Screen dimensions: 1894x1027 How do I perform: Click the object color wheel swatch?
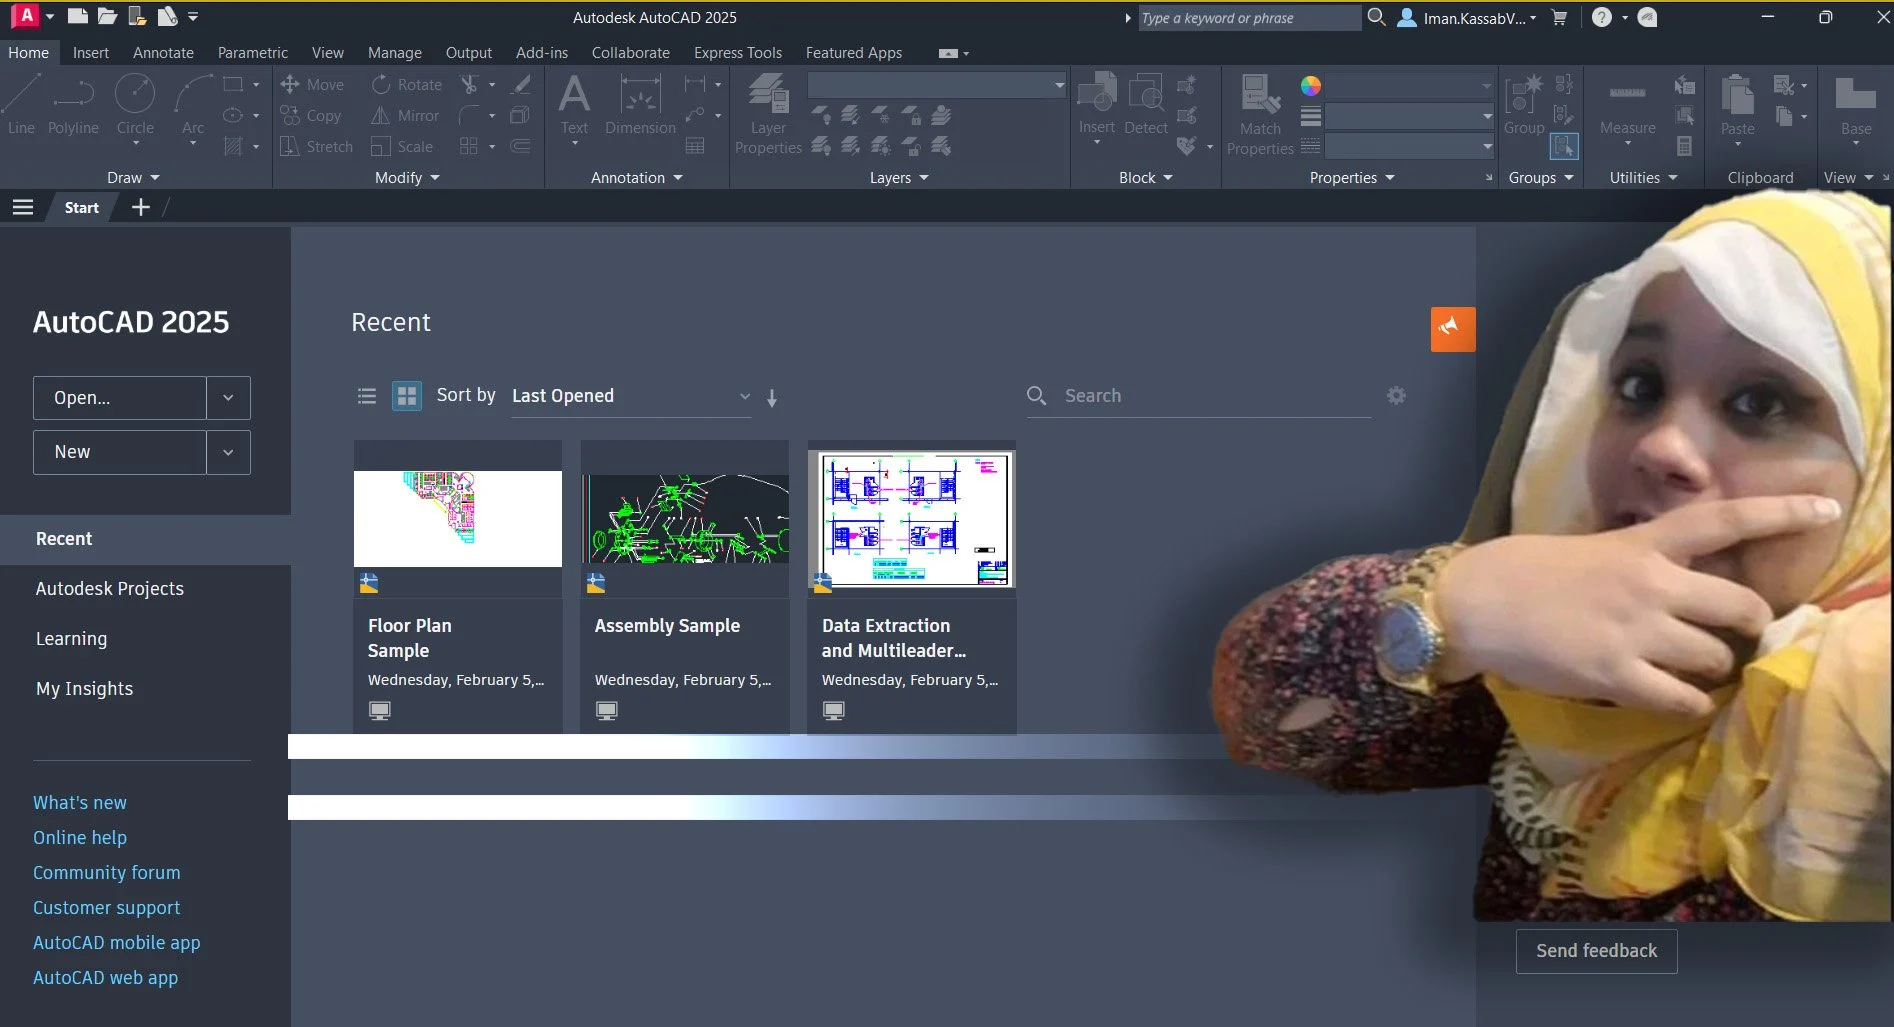coord(1310,86)
